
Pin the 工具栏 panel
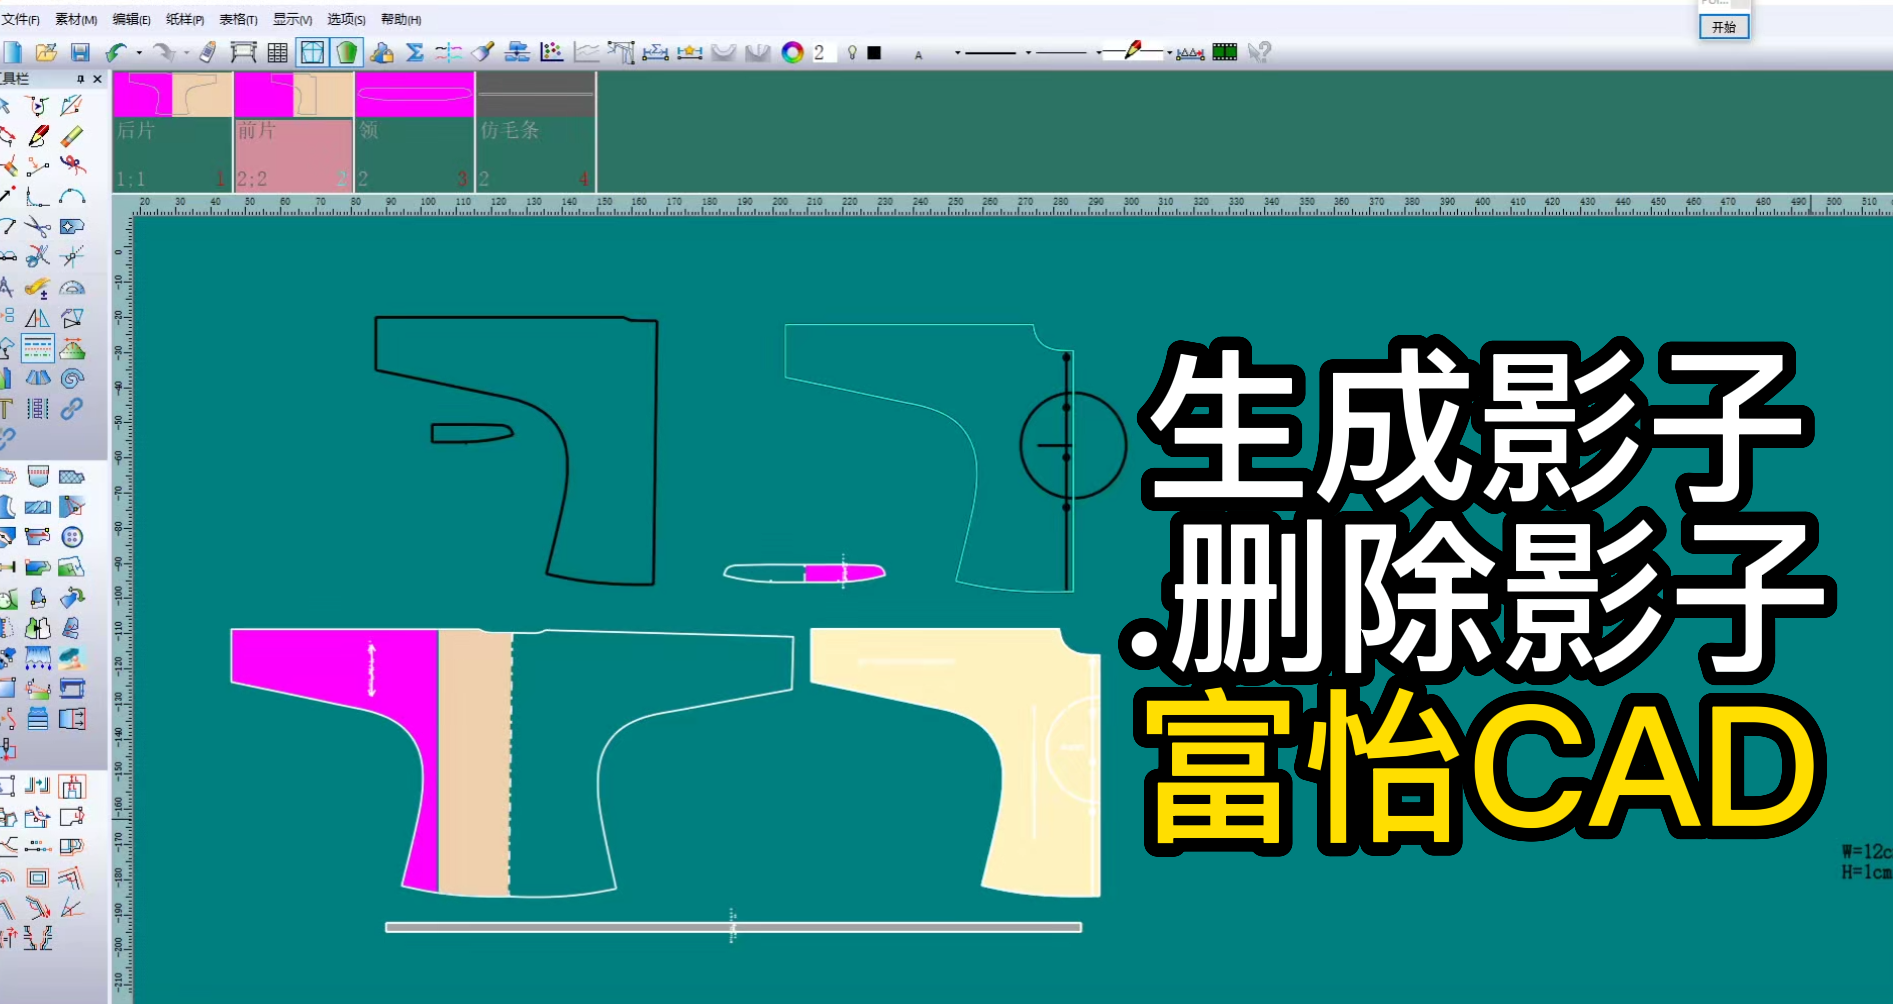(81, 79)
